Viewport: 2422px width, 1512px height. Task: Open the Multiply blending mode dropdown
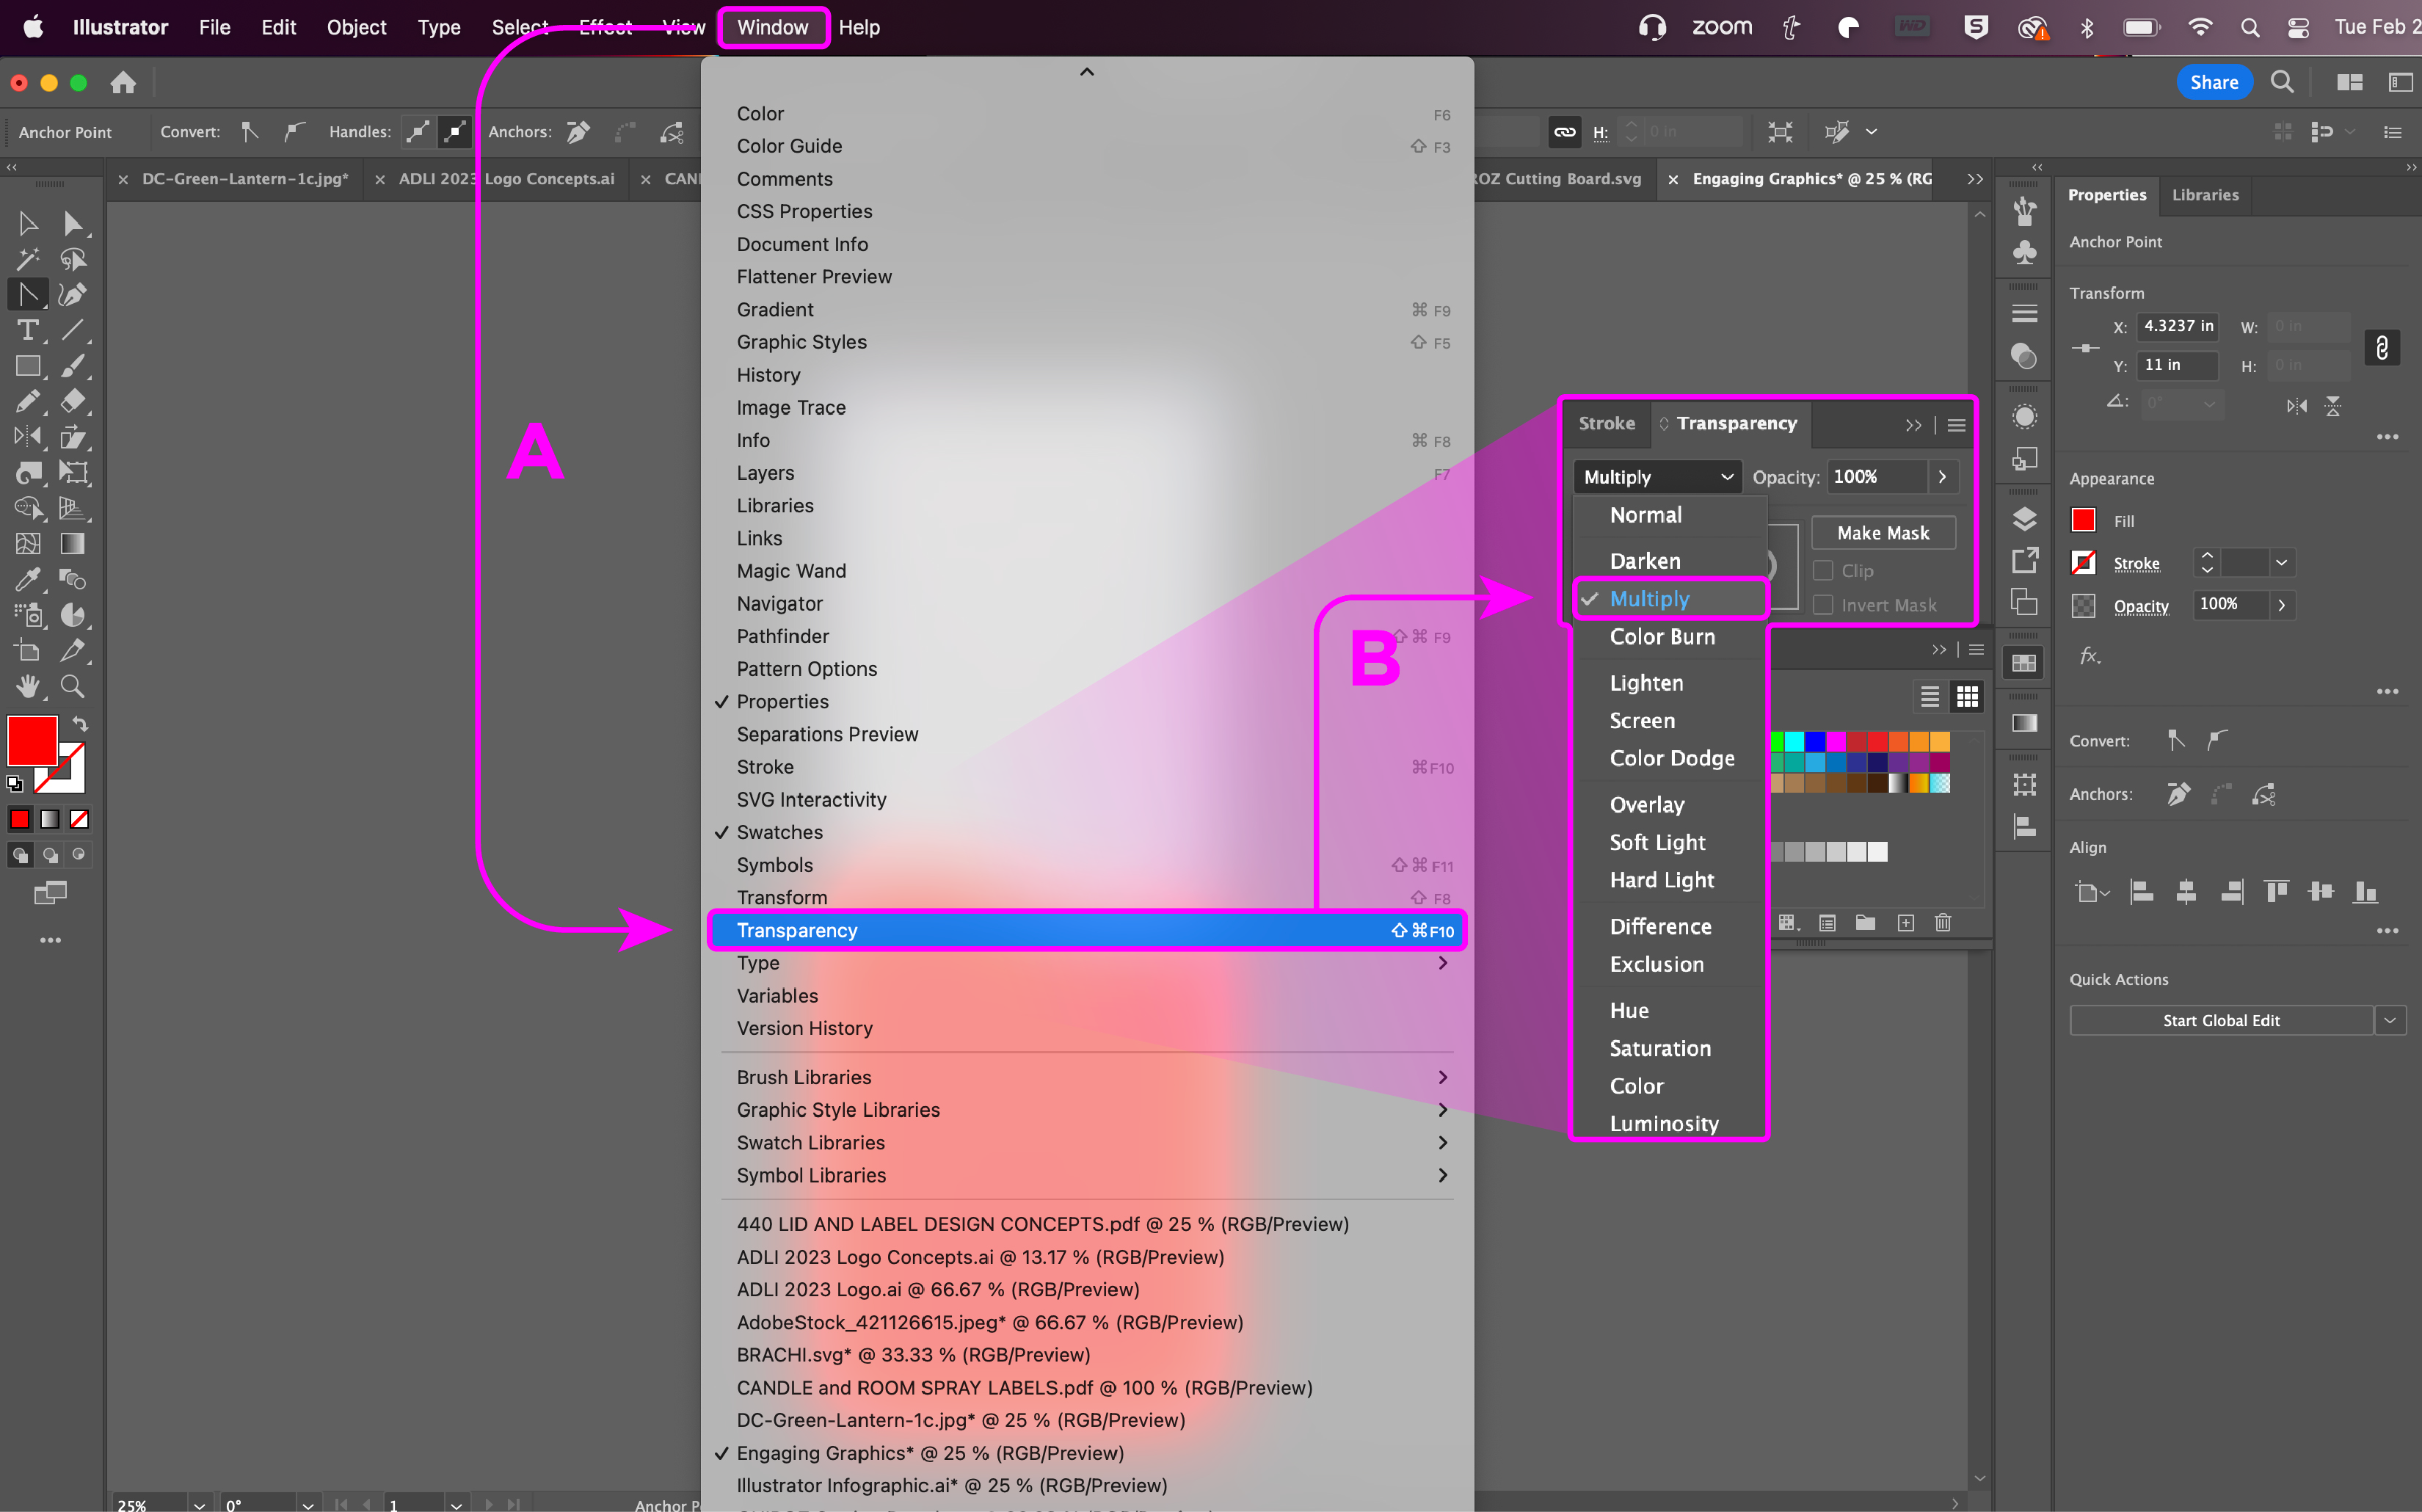coord(1656,477)
